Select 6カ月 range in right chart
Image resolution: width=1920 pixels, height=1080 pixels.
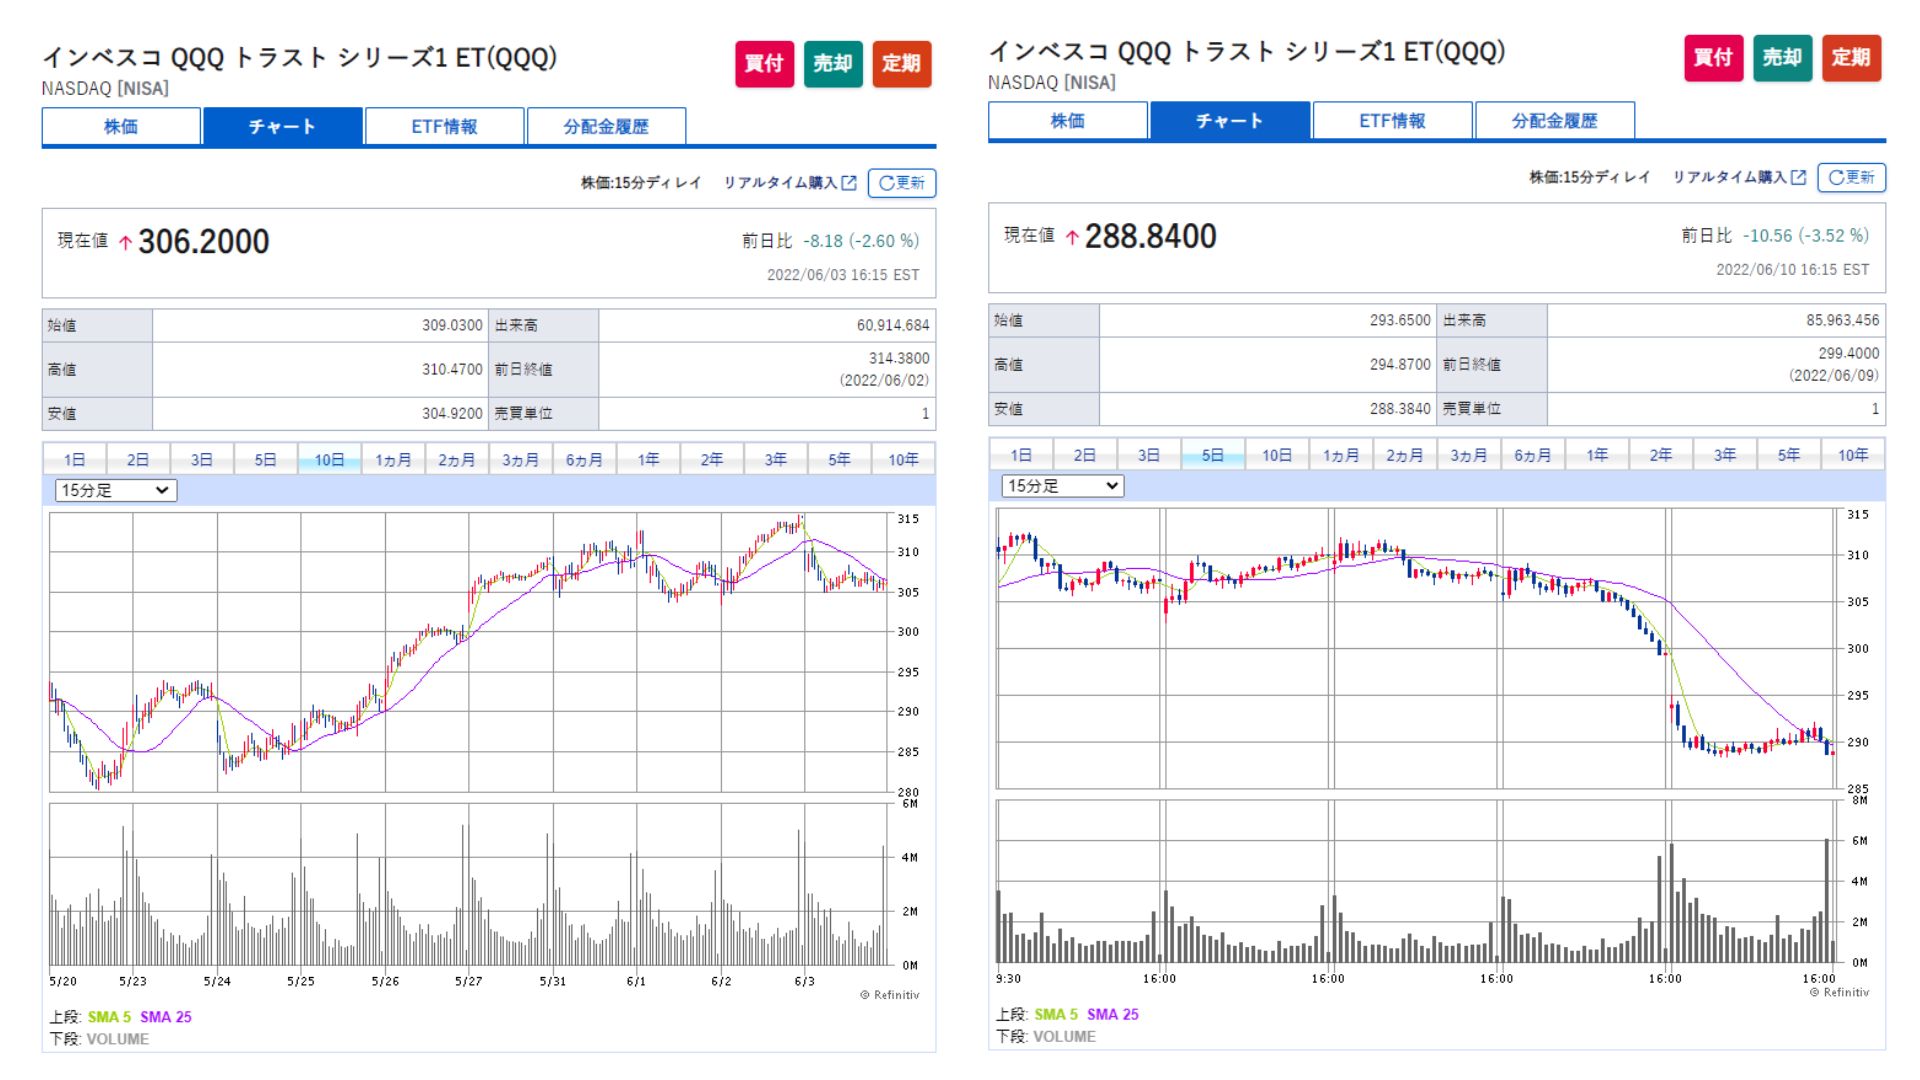(1533, 455)
